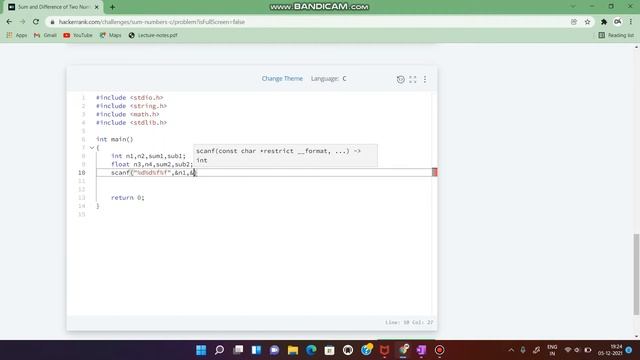Image resolution: width=640 pixels, height=360 pixels.
Task: Click the share page icon in address bar
Action: coord(574,22)
